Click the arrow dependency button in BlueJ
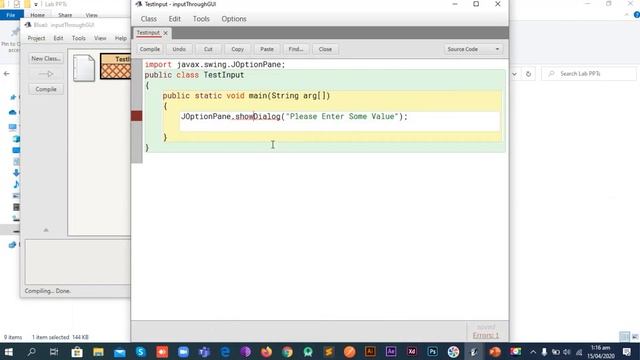Image resolution: width=640 pixels, height=360 pixels. (46, 74)
